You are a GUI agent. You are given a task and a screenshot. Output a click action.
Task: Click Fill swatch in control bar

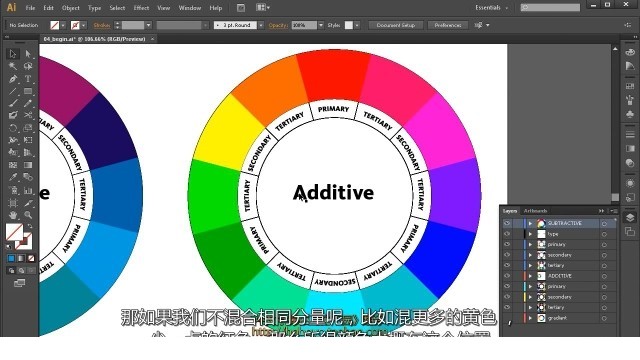[x=55, y=25]
